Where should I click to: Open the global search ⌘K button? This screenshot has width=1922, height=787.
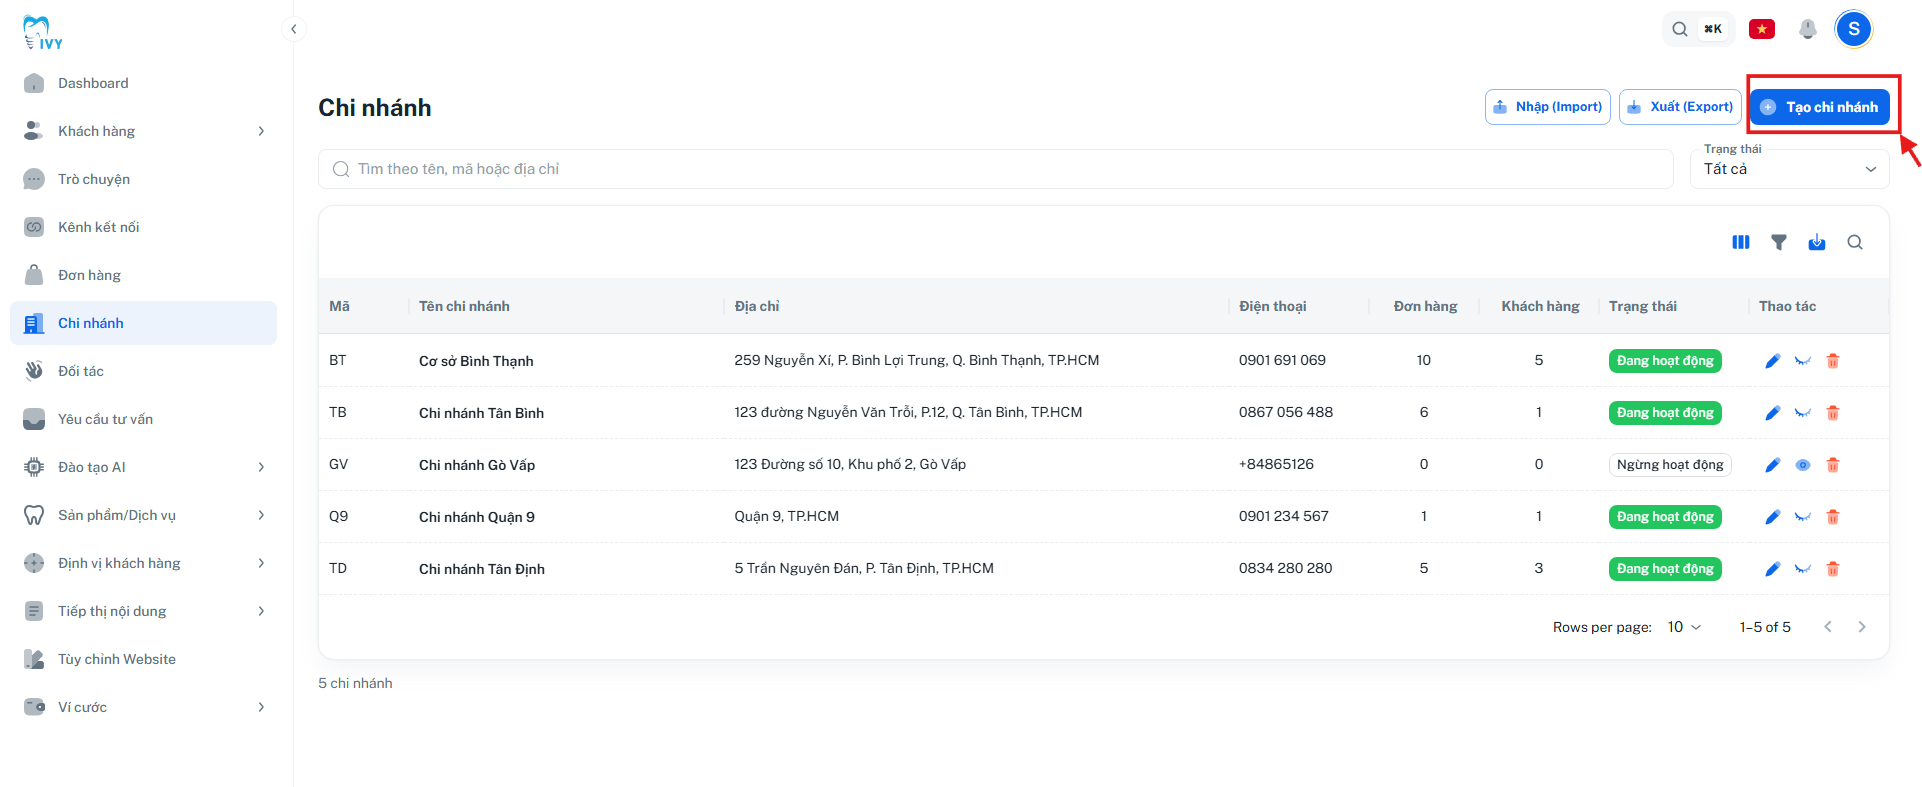(1697, 29)
